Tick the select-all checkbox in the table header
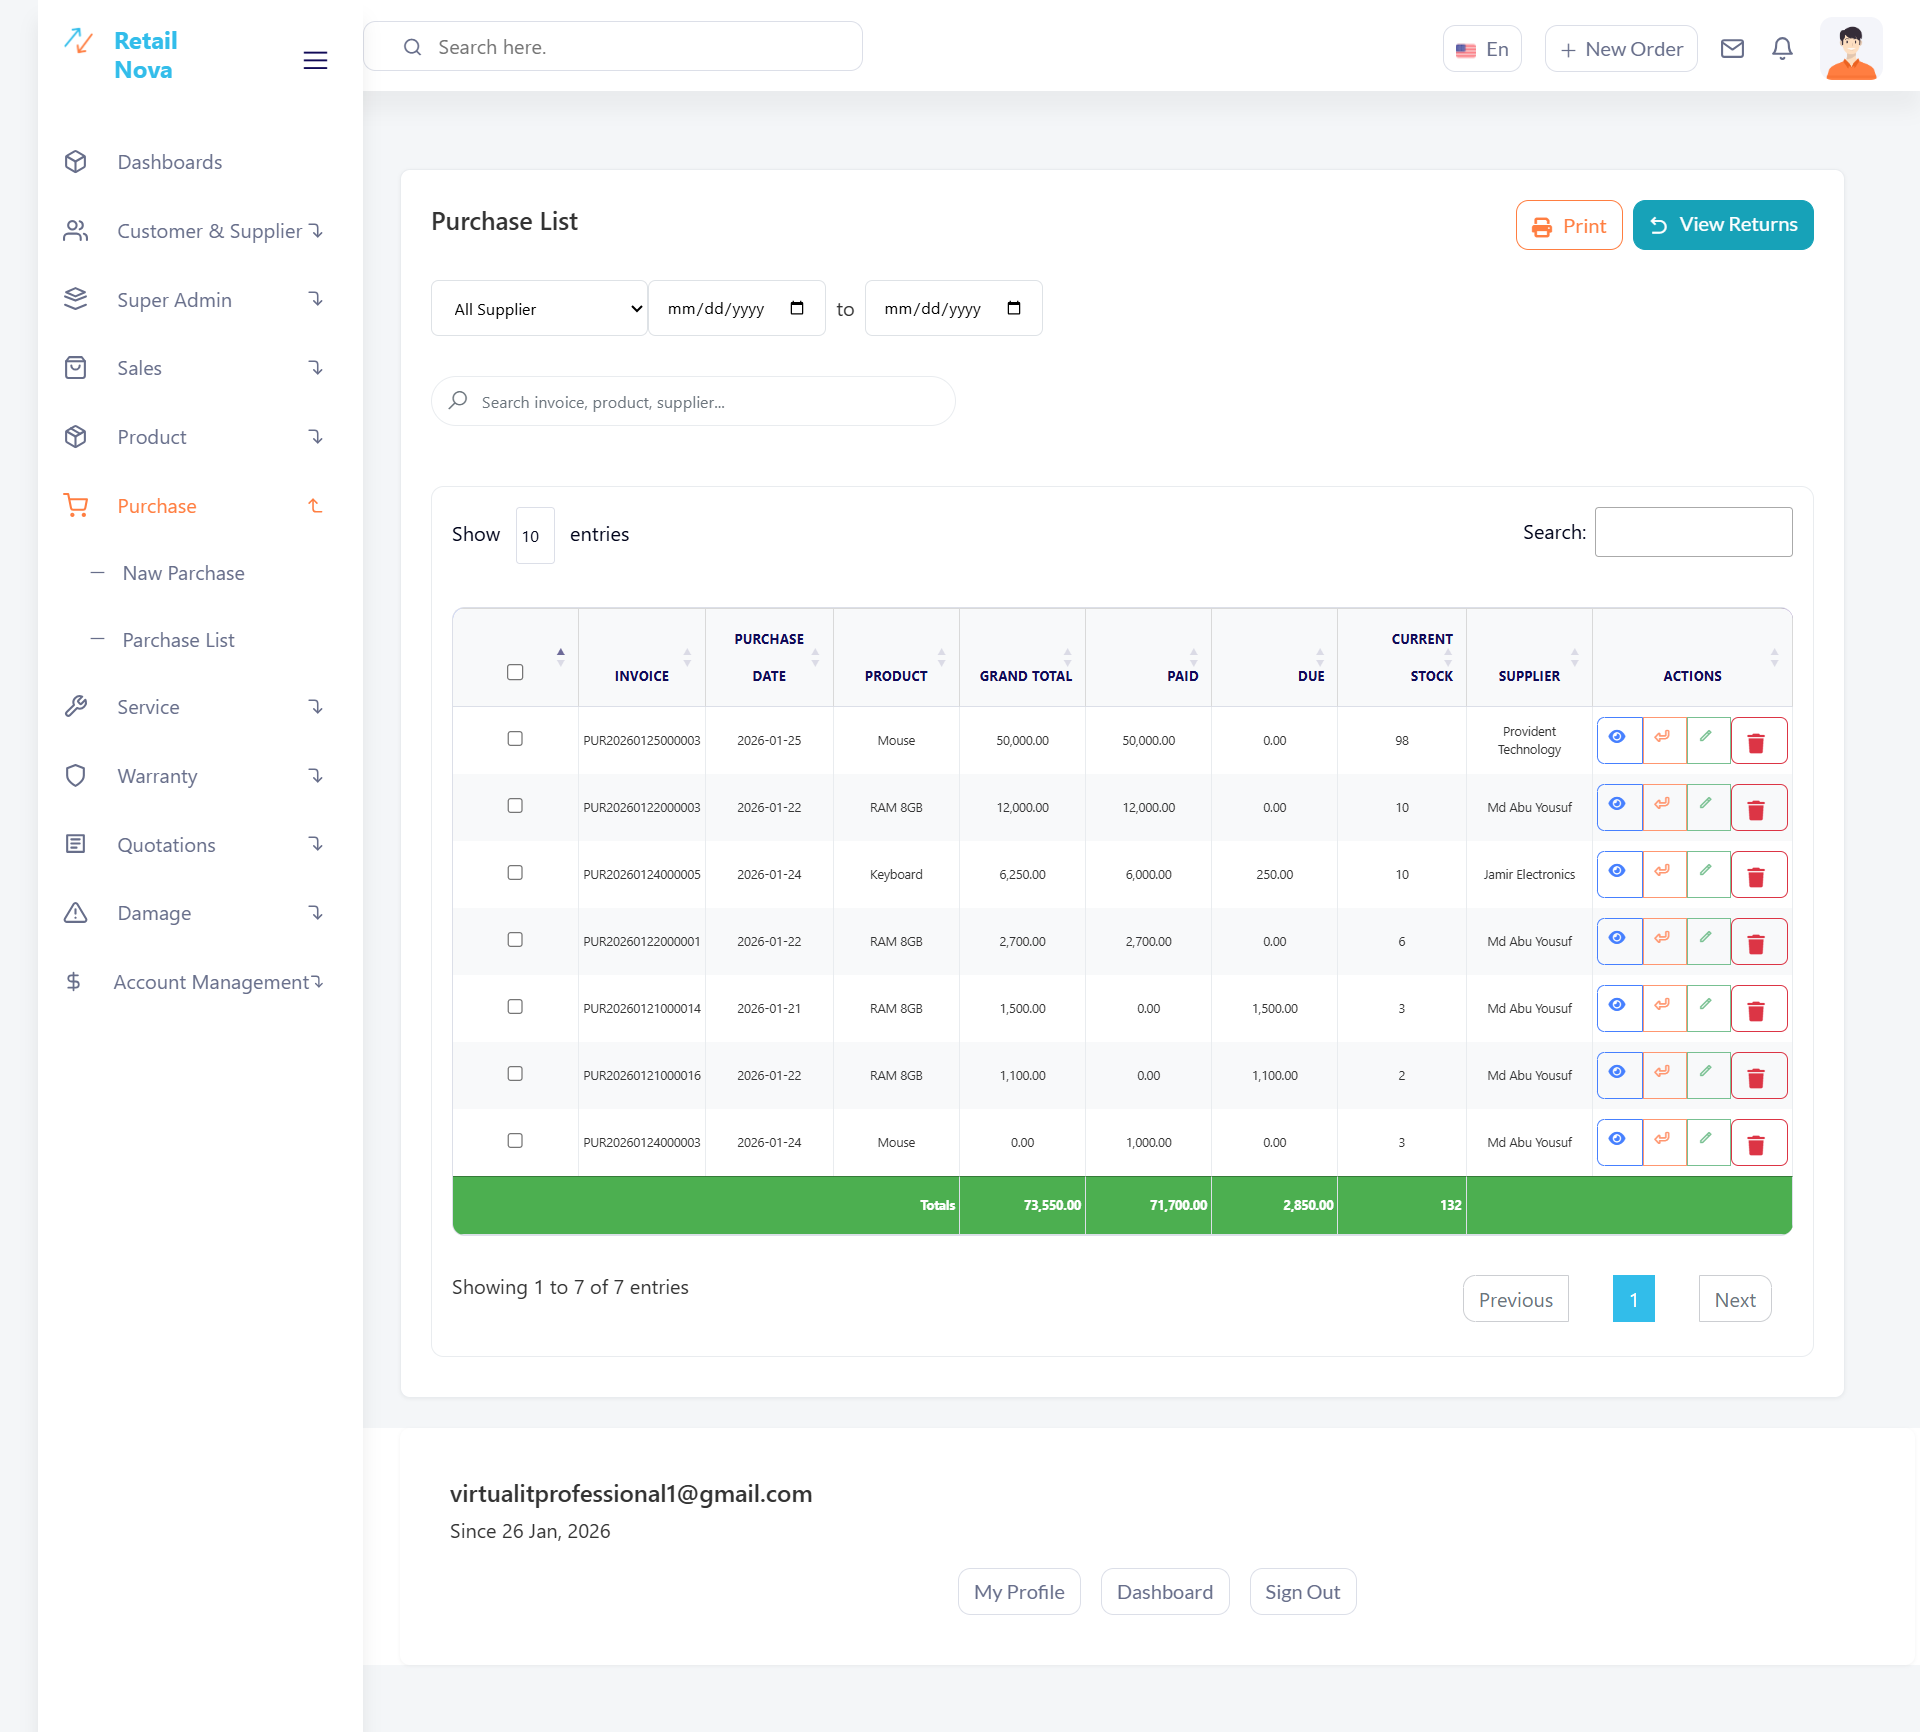This screenshot has height=1732, width=1920. 515,672
